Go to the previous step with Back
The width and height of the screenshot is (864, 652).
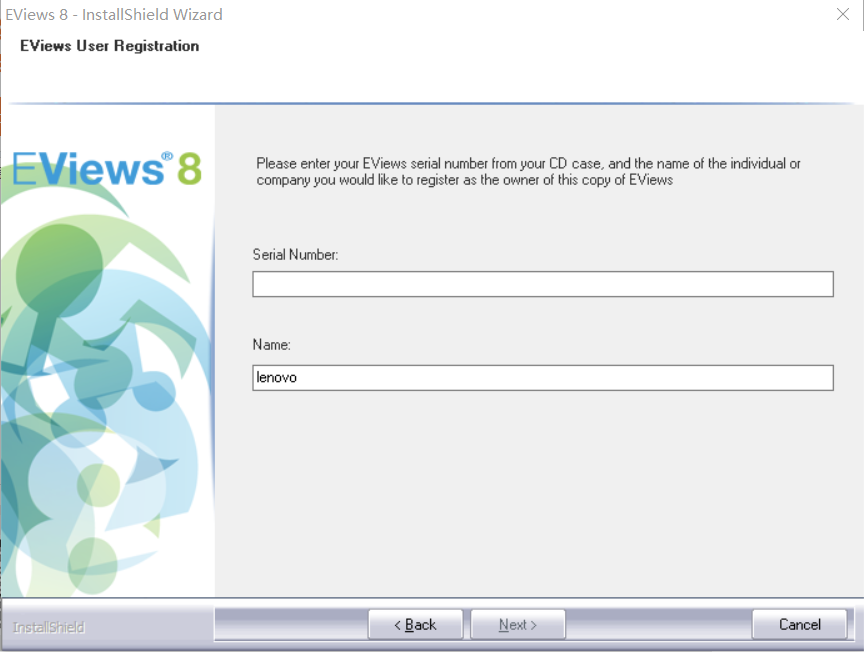coord(415,624)
